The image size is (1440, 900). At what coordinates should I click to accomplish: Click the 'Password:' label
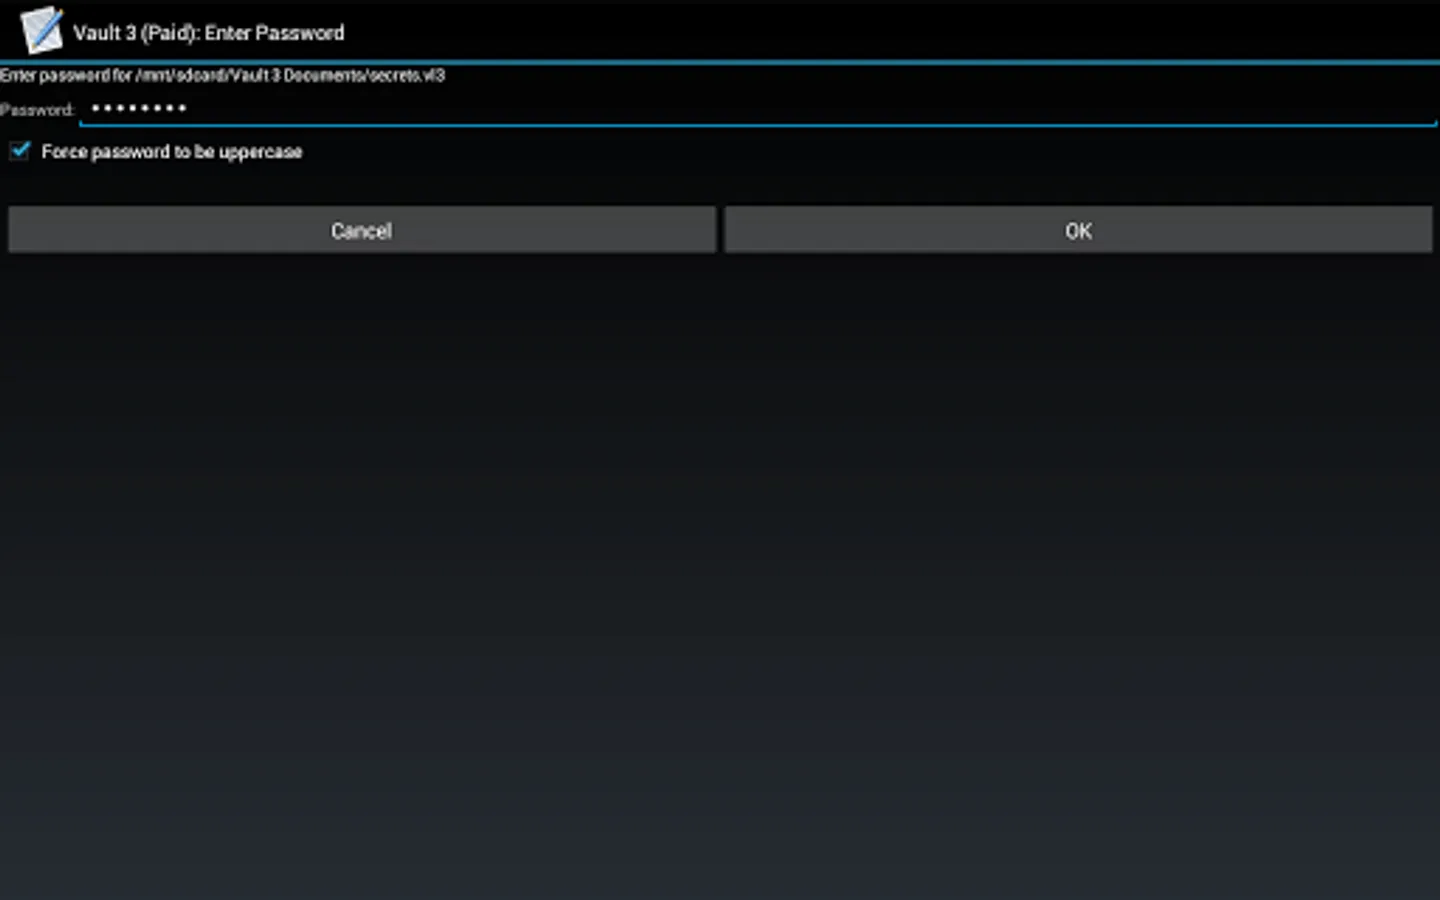coord(37,110)
